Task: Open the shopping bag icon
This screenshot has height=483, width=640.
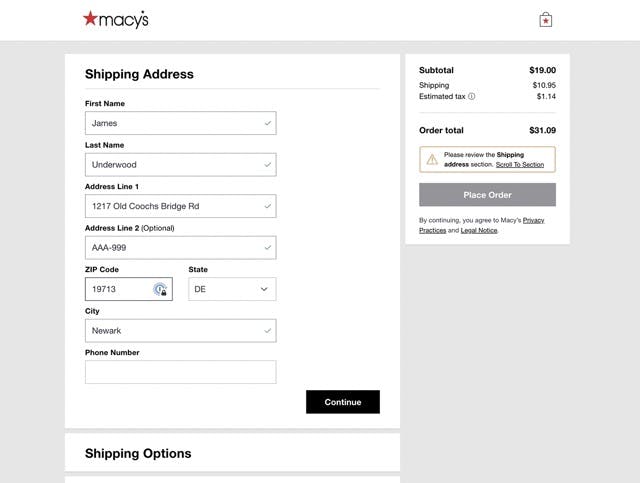Action: coord(545,20)
